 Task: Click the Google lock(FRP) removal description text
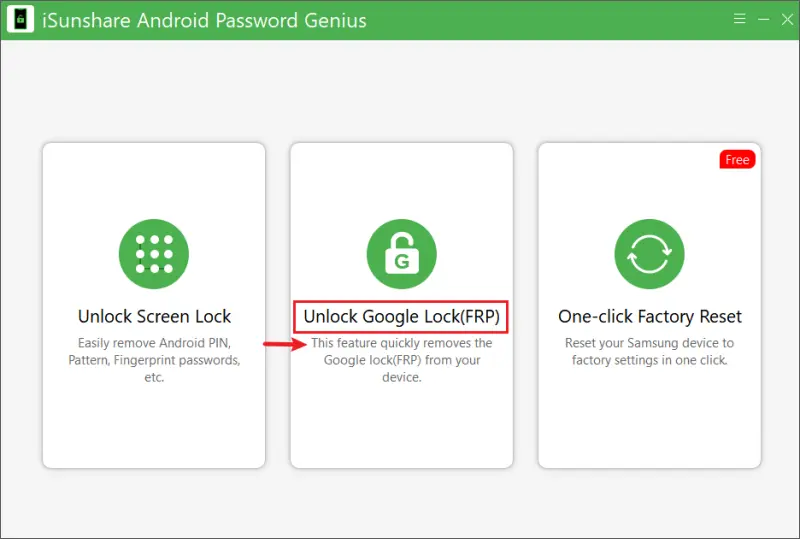(x=401, y=360)
